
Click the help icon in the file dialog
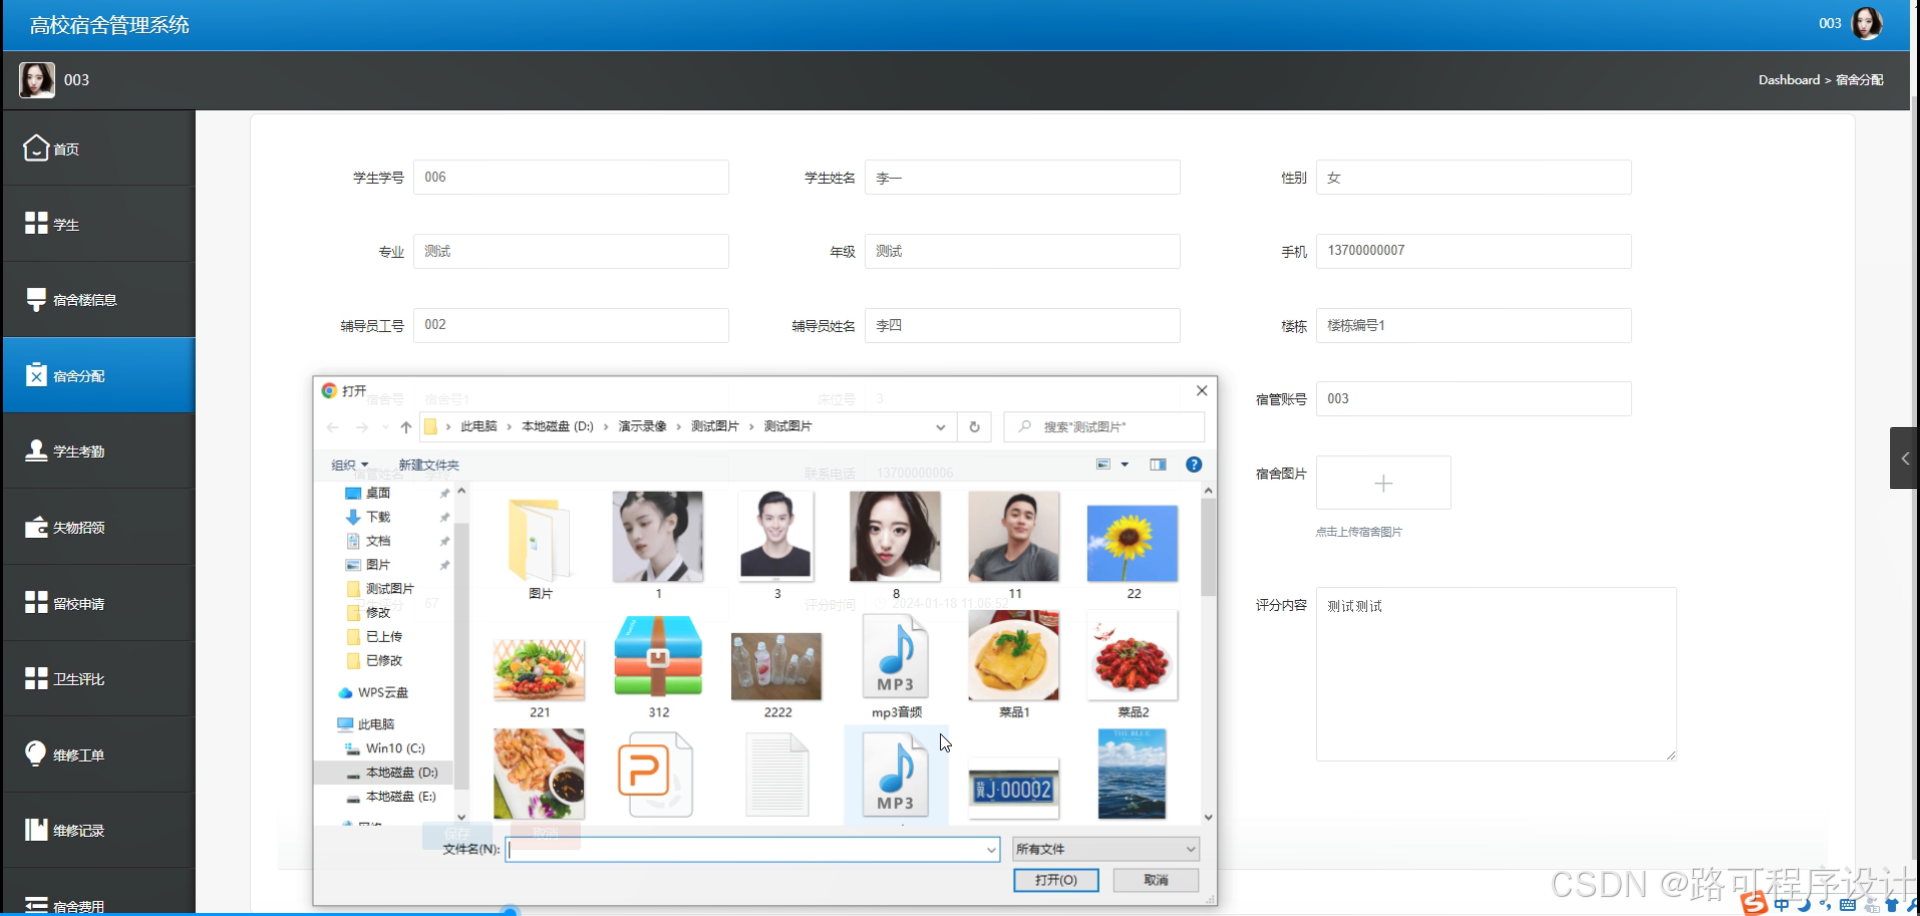(1193, 464)
